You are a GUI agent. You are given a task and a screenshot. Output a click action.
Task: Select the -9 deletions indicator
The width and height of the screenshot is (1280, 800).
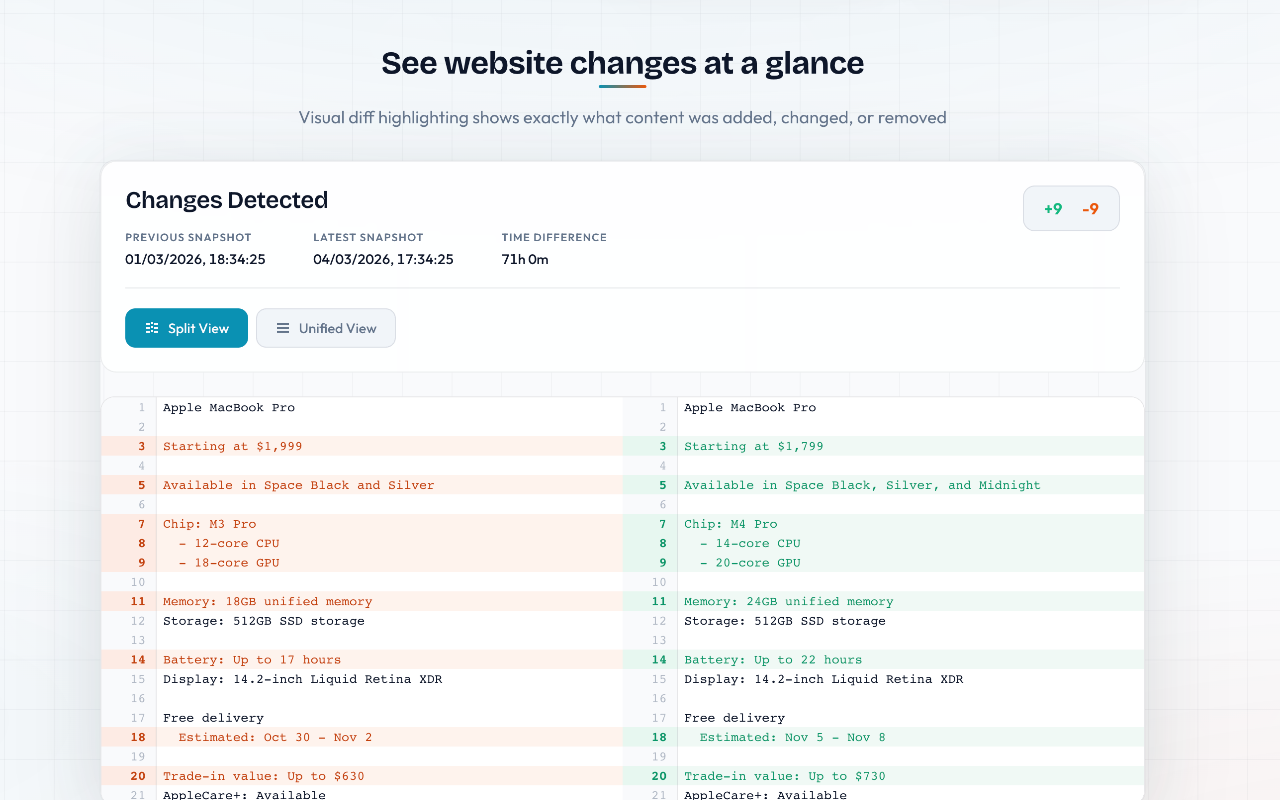(x=1090, y=208)
